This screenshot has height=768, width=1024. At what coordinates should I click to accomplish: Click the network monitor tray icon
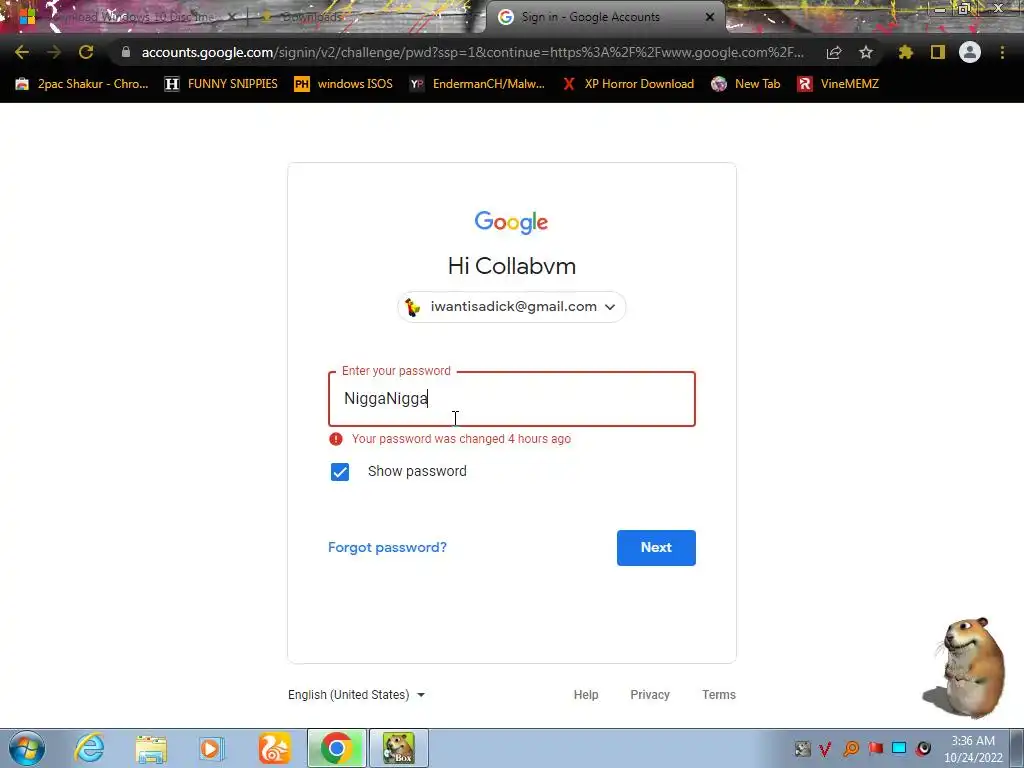click(899, 748)
